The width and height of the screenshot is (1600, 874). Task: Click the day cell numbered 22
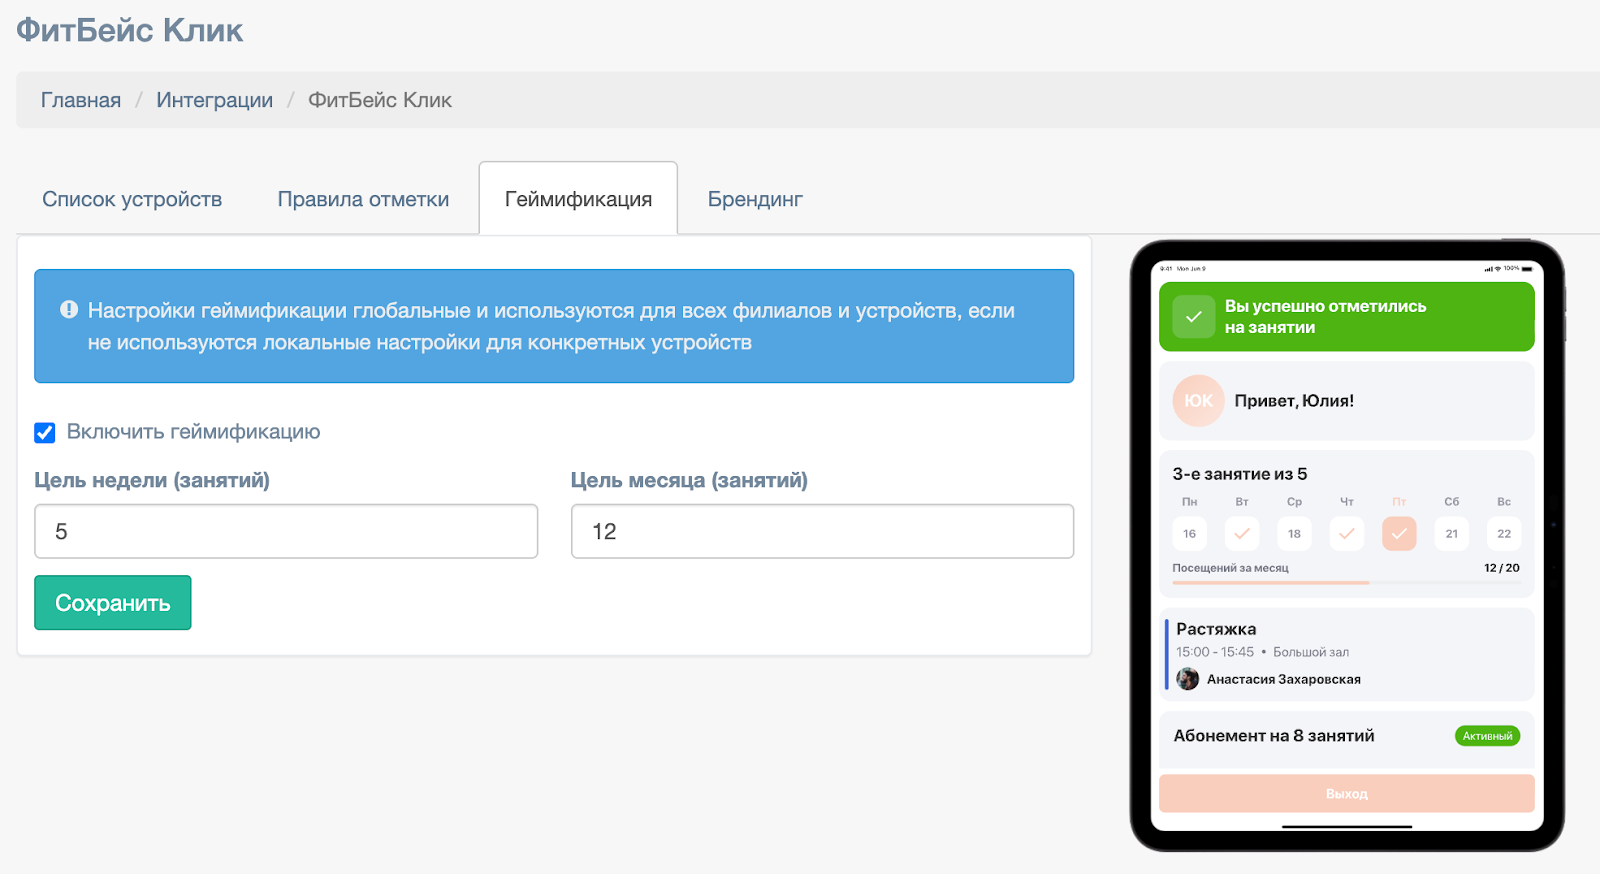[x=1504, y=533]
